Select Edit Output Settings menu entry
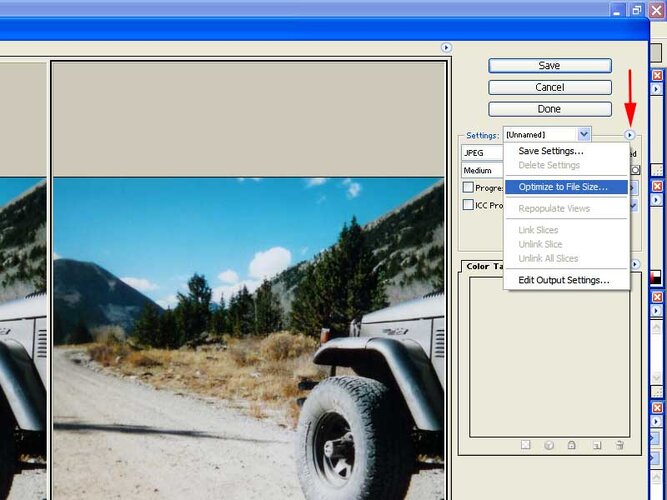The image size is (667, 500). click(564, 280)
